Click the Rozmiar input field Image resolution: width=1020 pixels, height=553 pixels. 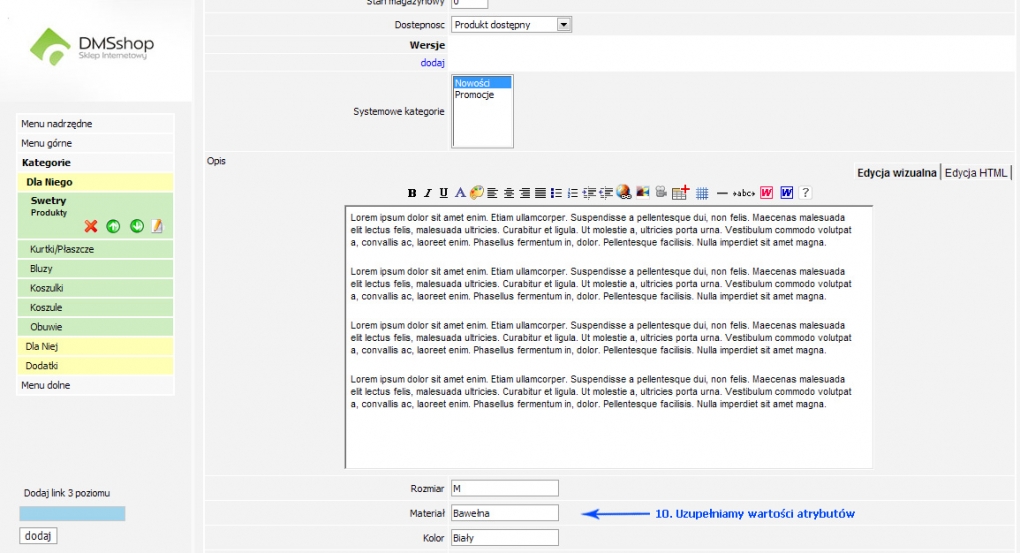[x=505, y=488]
